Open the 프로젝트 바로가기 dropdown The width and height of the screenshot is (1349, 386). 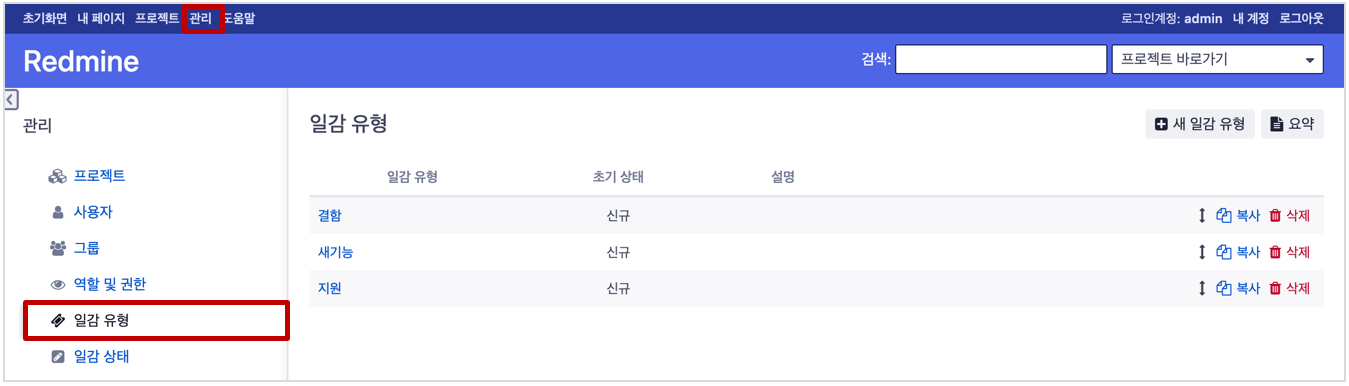click(x=1217, y=59)
